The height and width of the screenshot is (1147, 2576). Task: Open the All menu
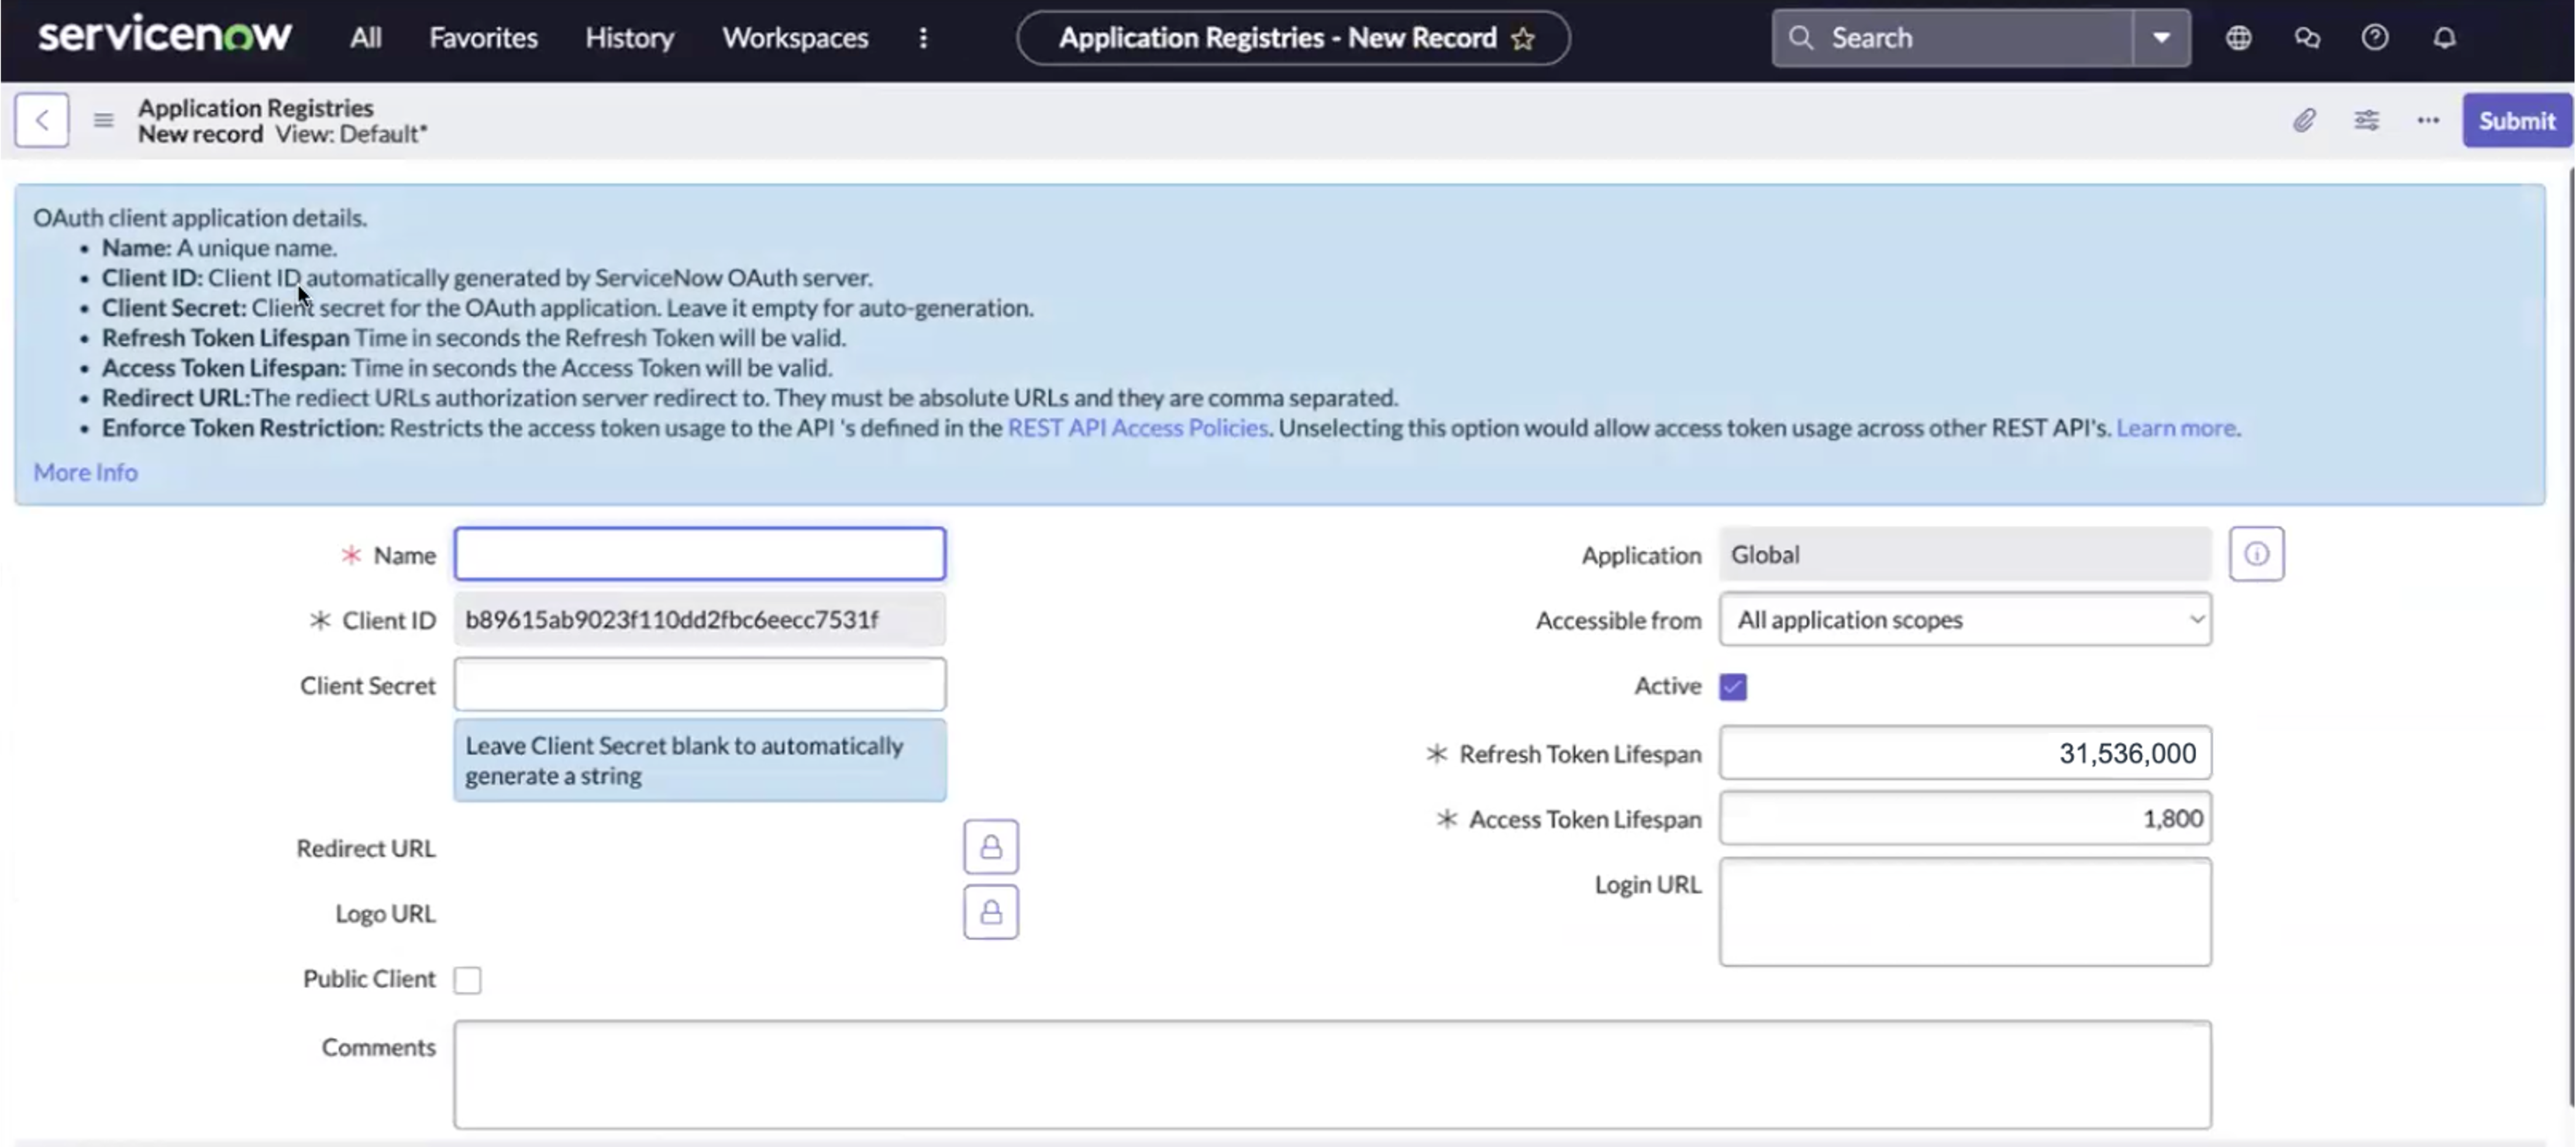[x=365, y=38]
